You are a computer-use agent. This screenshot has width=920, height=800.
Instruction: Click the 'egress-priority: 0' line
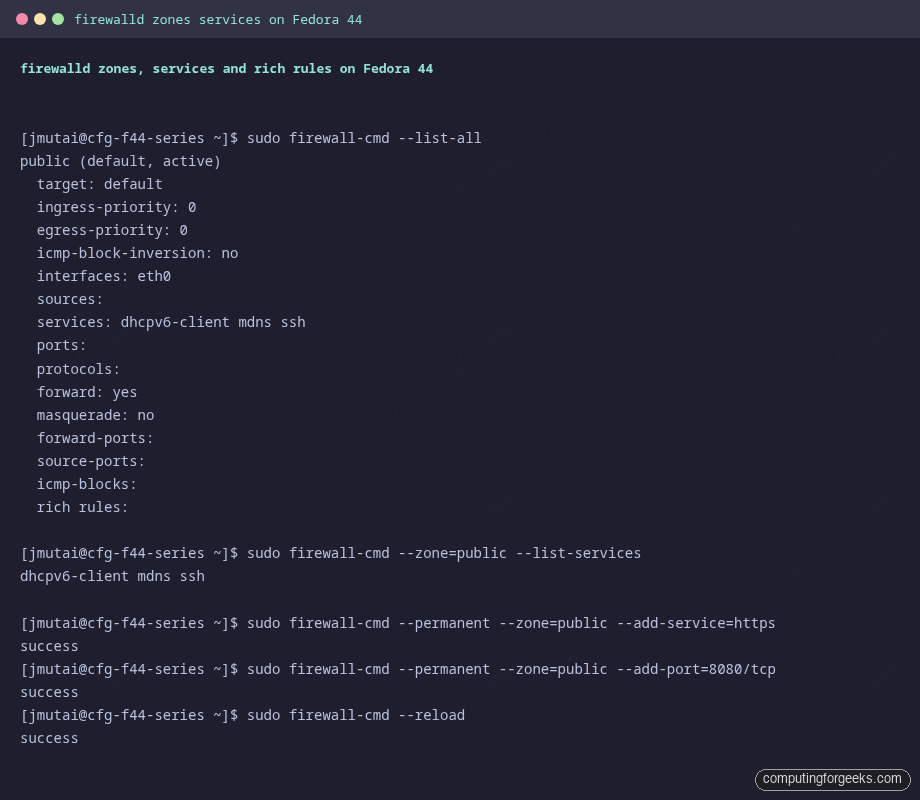(112, 230)
